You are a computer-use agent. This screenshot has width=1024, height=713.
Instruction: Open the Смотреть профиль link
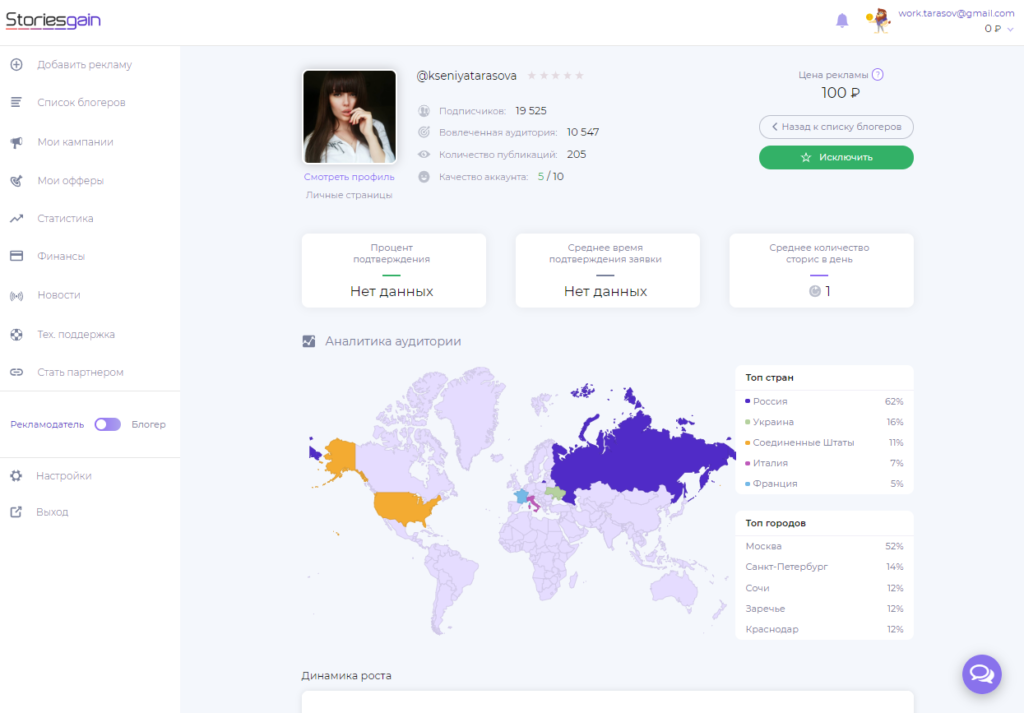coord(349,177)
